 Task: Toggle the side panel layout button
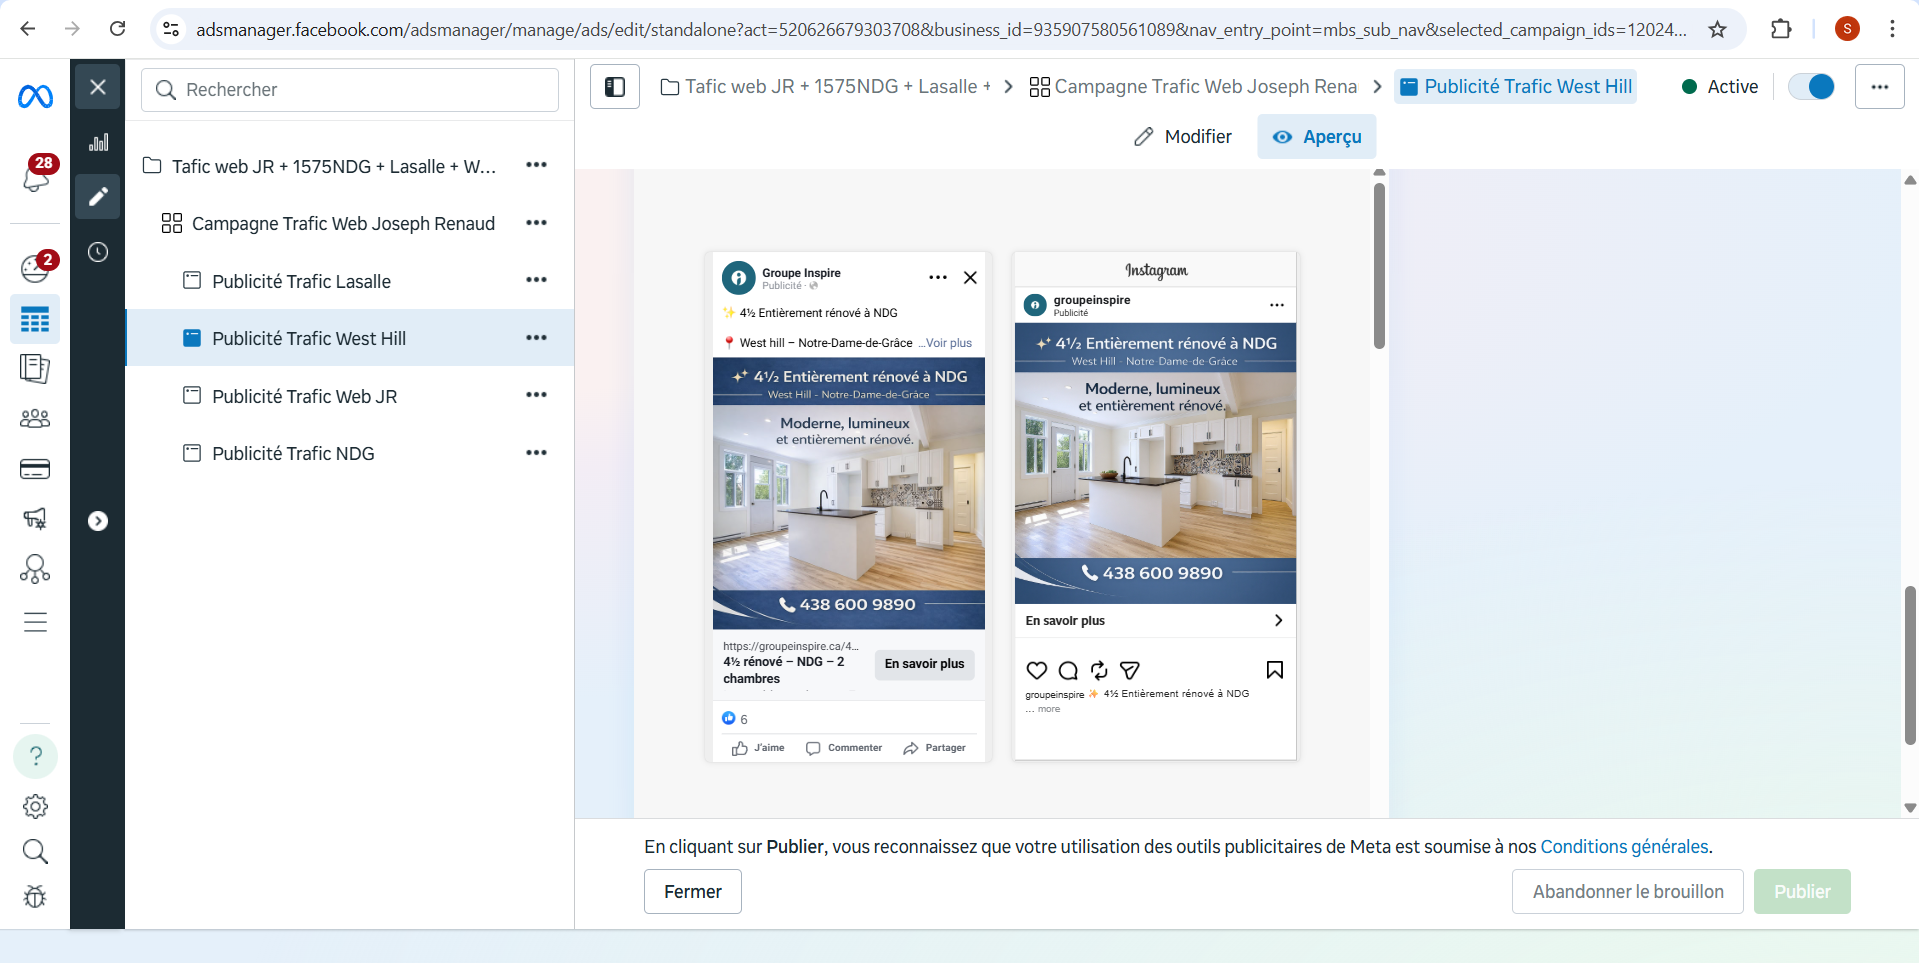(x=615, y=87)
